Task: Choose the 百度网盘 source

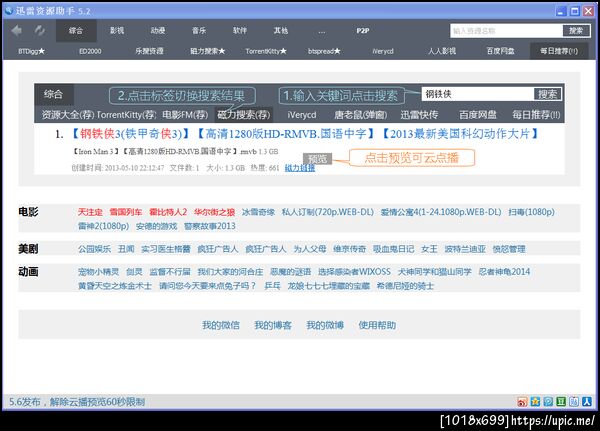Action: click(501, 51)
